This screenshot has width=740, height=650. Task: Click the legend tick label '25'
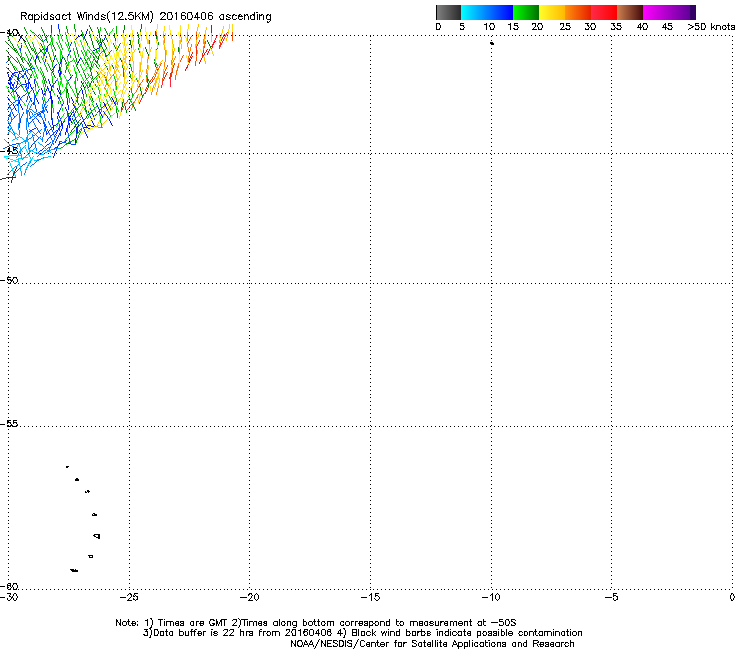pos(565,27)
